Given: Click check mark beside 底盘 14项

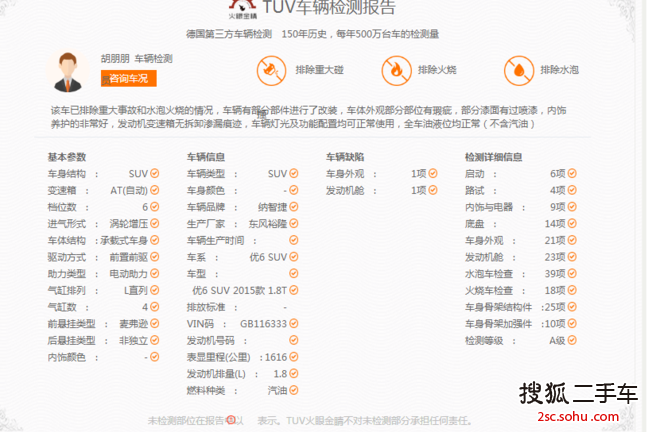Looking at the screenshot, I should point(572,223).
